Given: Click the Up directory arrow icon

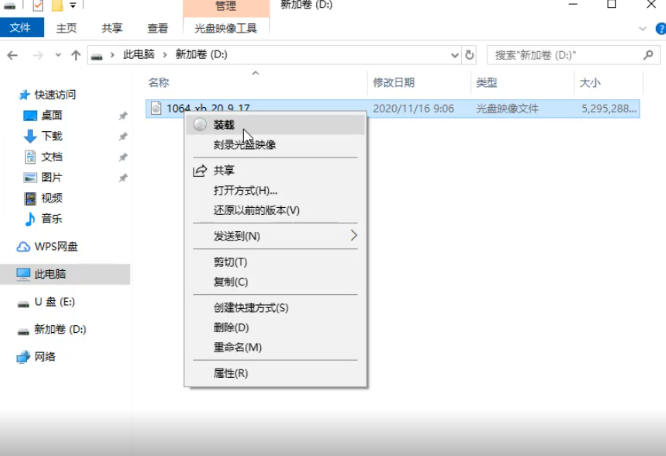Looking at the screenshot, I should [x=75, y=54].
